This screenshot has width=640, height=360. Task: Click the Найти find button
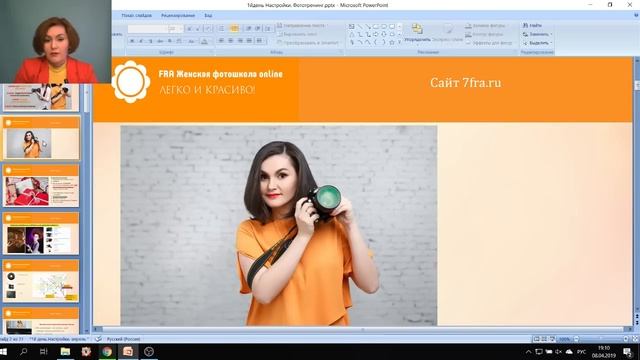pyautogui.click(x=532, y=25)
